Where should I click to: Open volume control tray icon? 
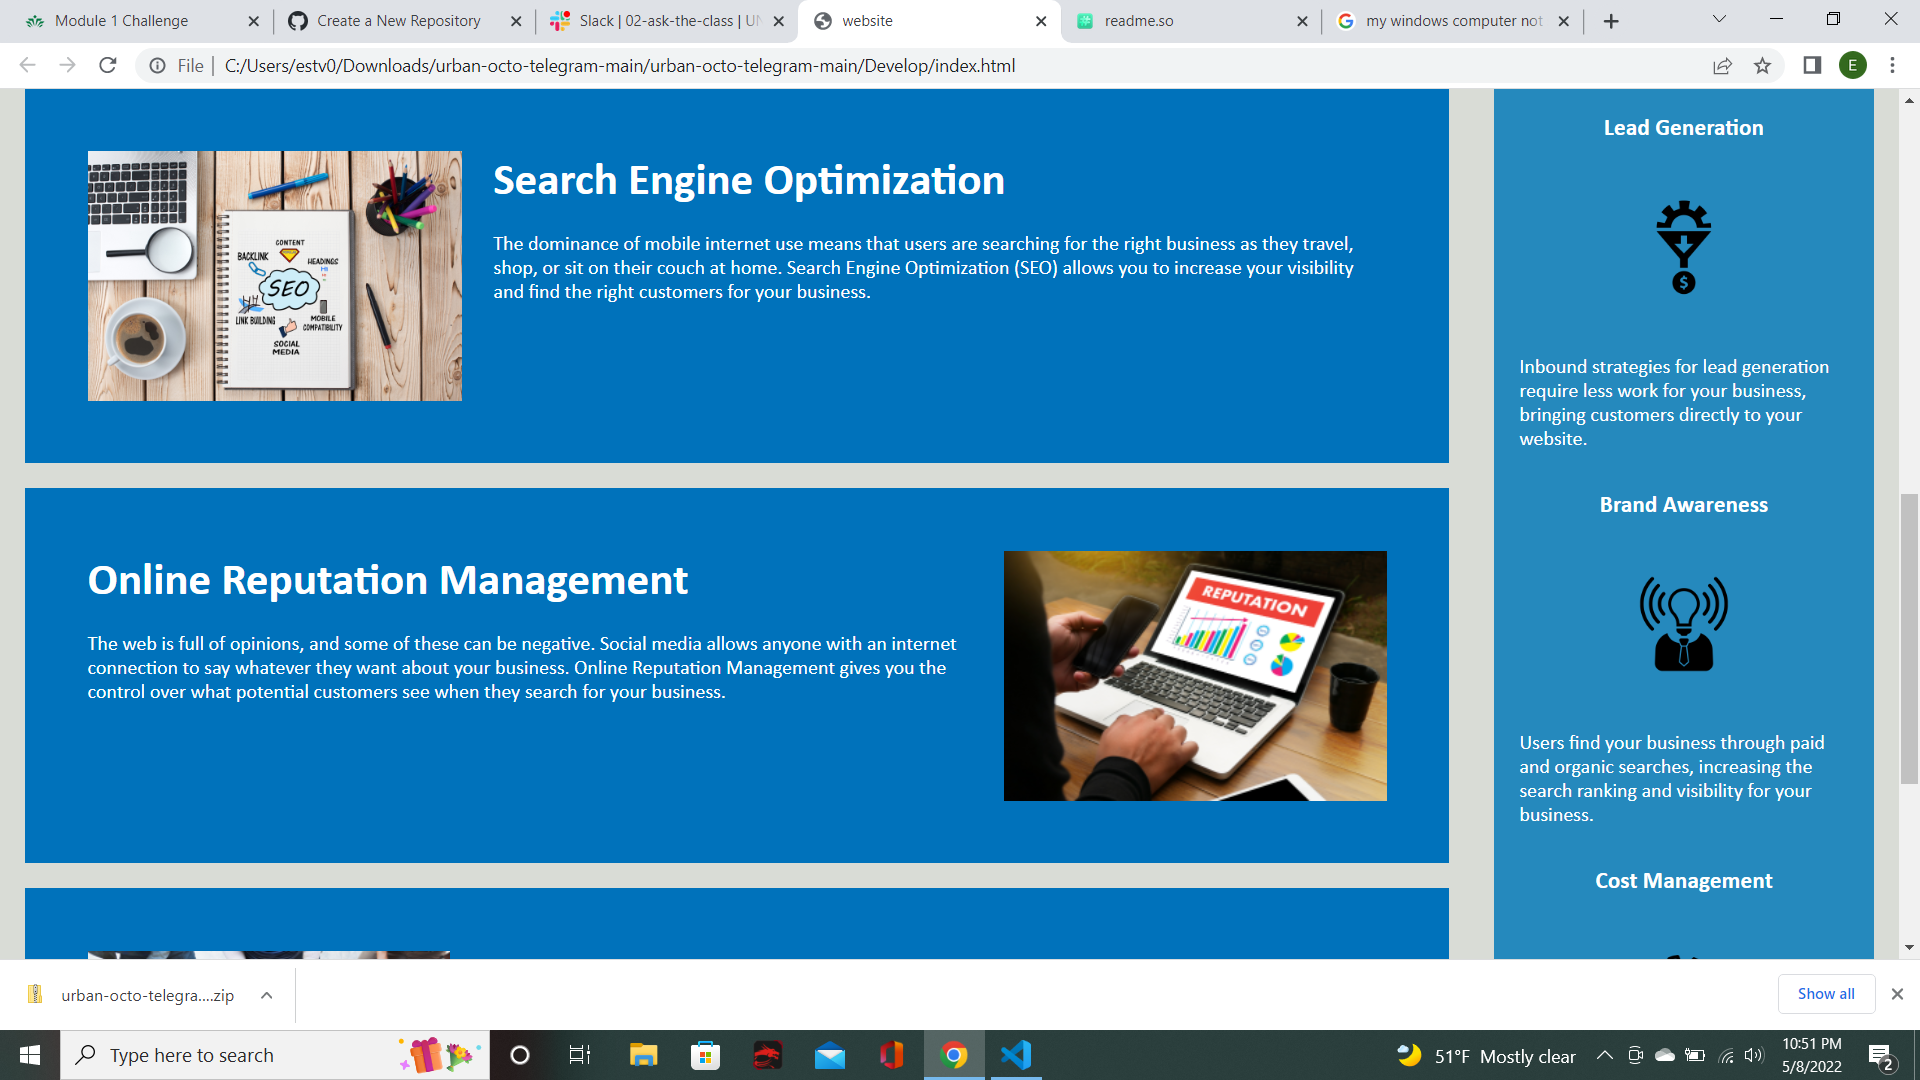1754,1055
